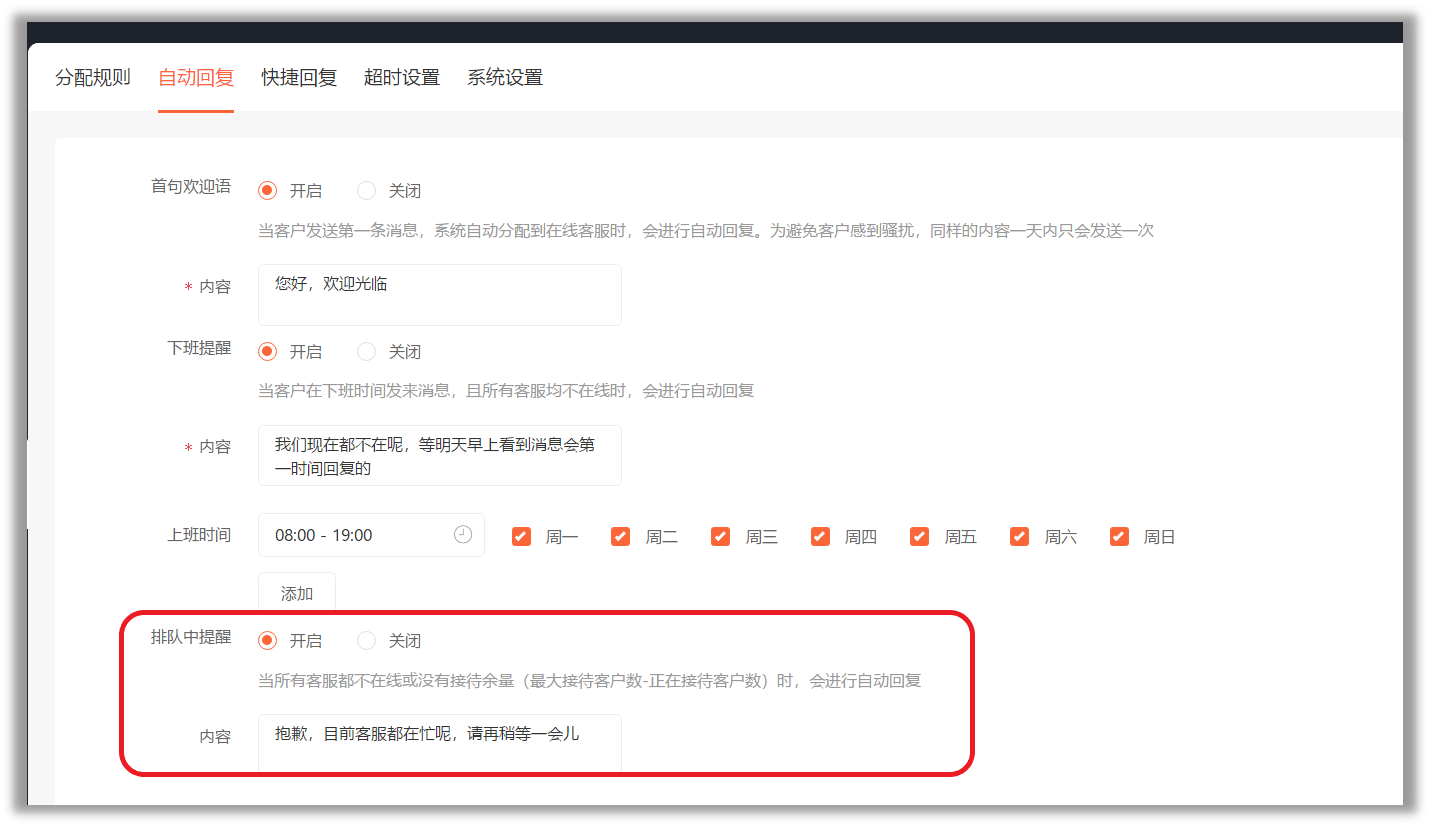Viewport: 1431px width, 827px height.
Task: Select 开启 for 下班提醒
Action: 268,352
